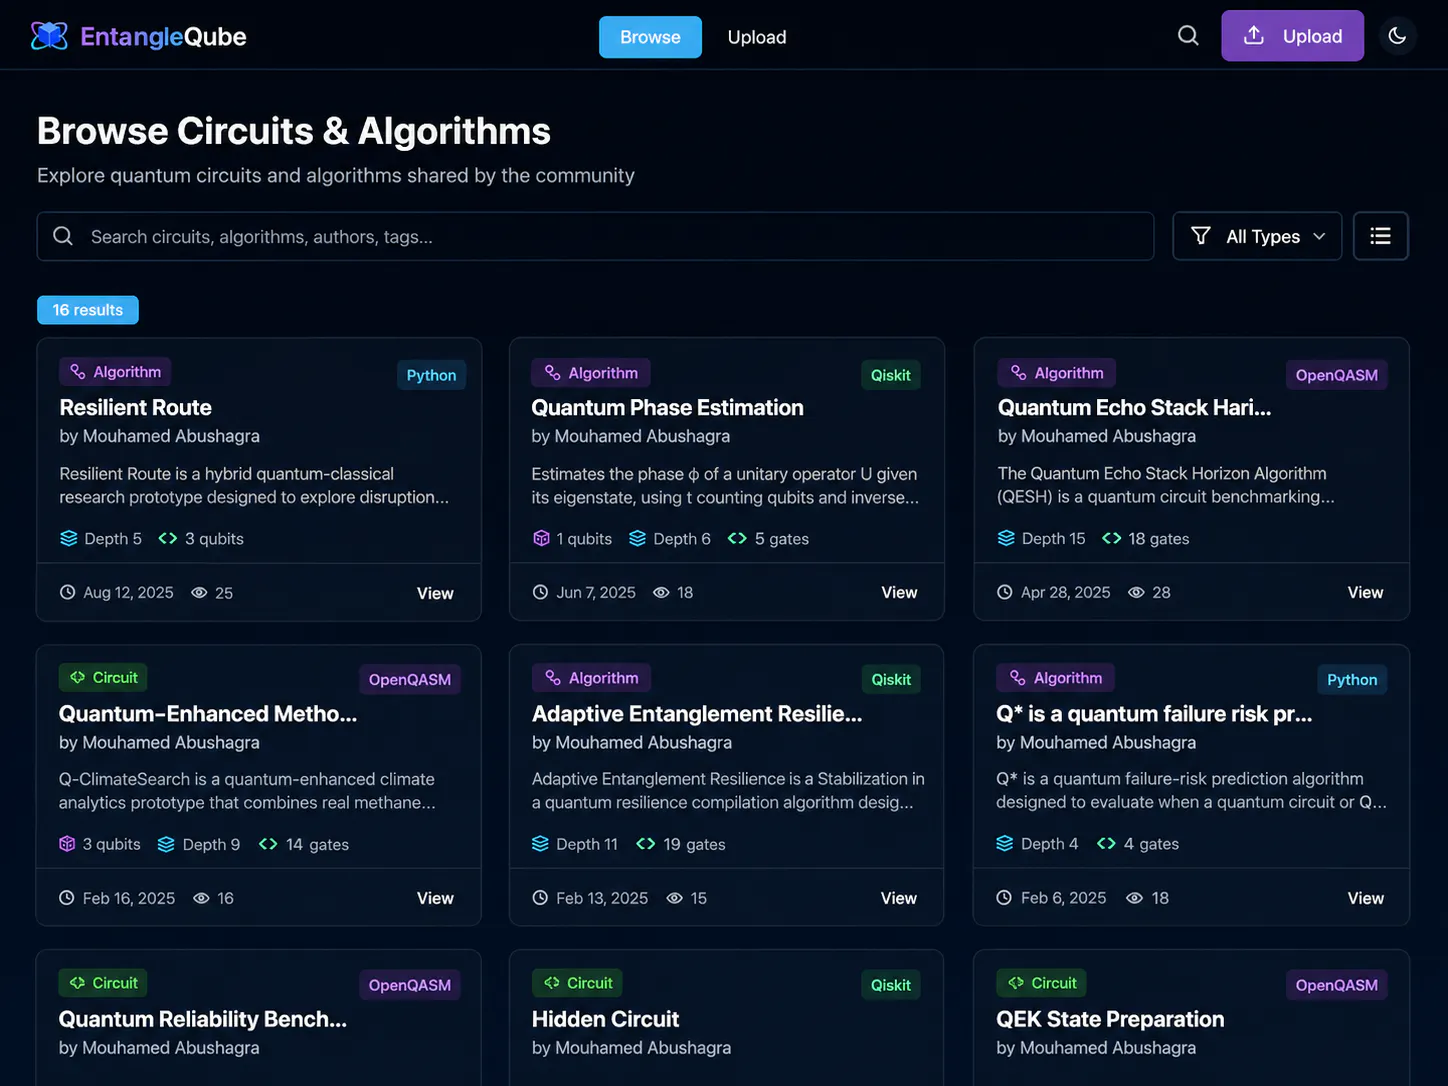Screen dimensions: 1448x1086
Task: View the Quantum Phase Estimation card
Action: point(899,592)
